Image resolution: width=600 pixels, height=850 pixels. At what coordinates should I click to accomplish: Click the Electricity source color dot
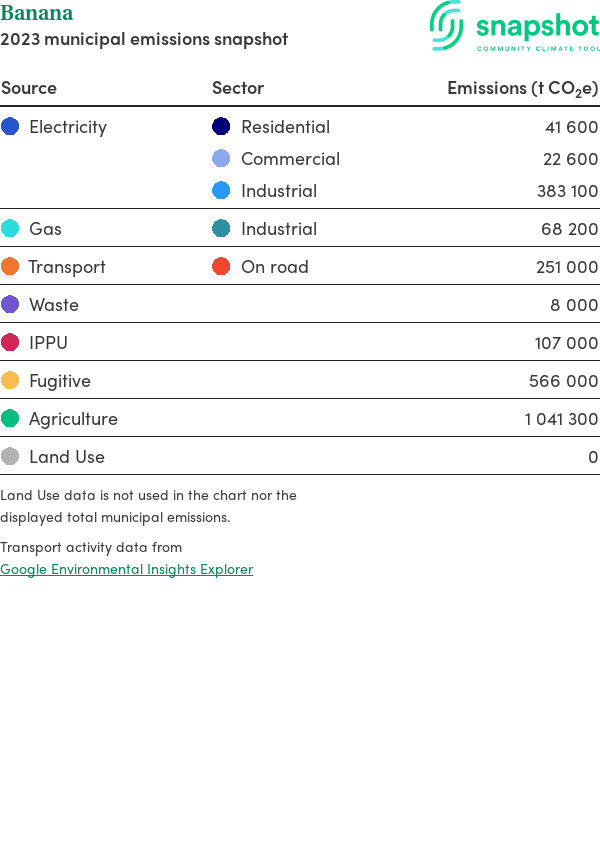pos(10,127)
